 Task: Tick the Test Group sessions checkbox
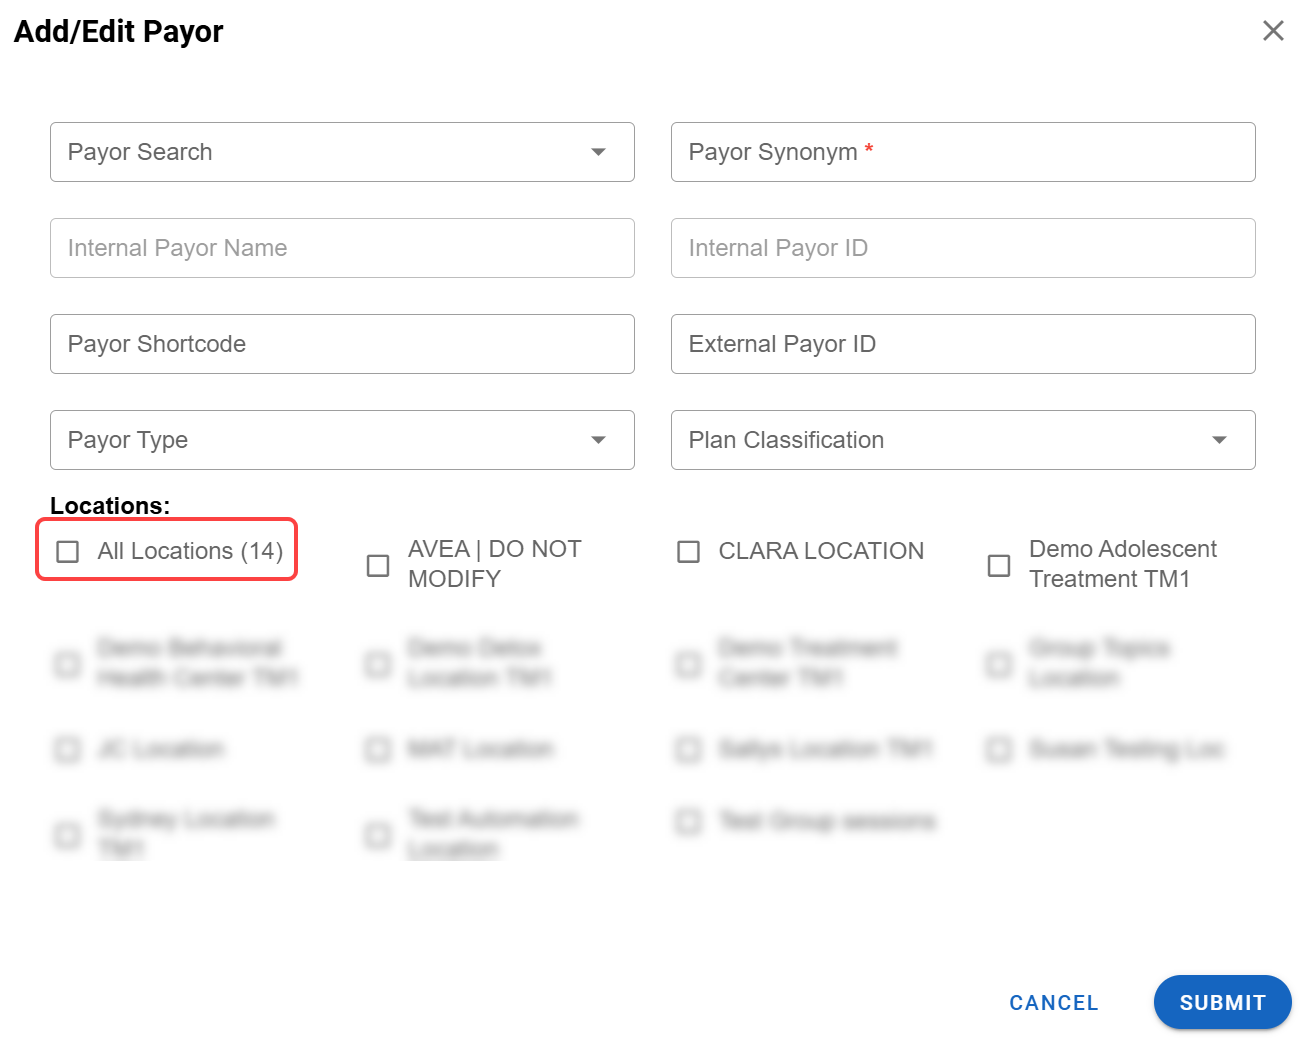(x=688, y=822)
